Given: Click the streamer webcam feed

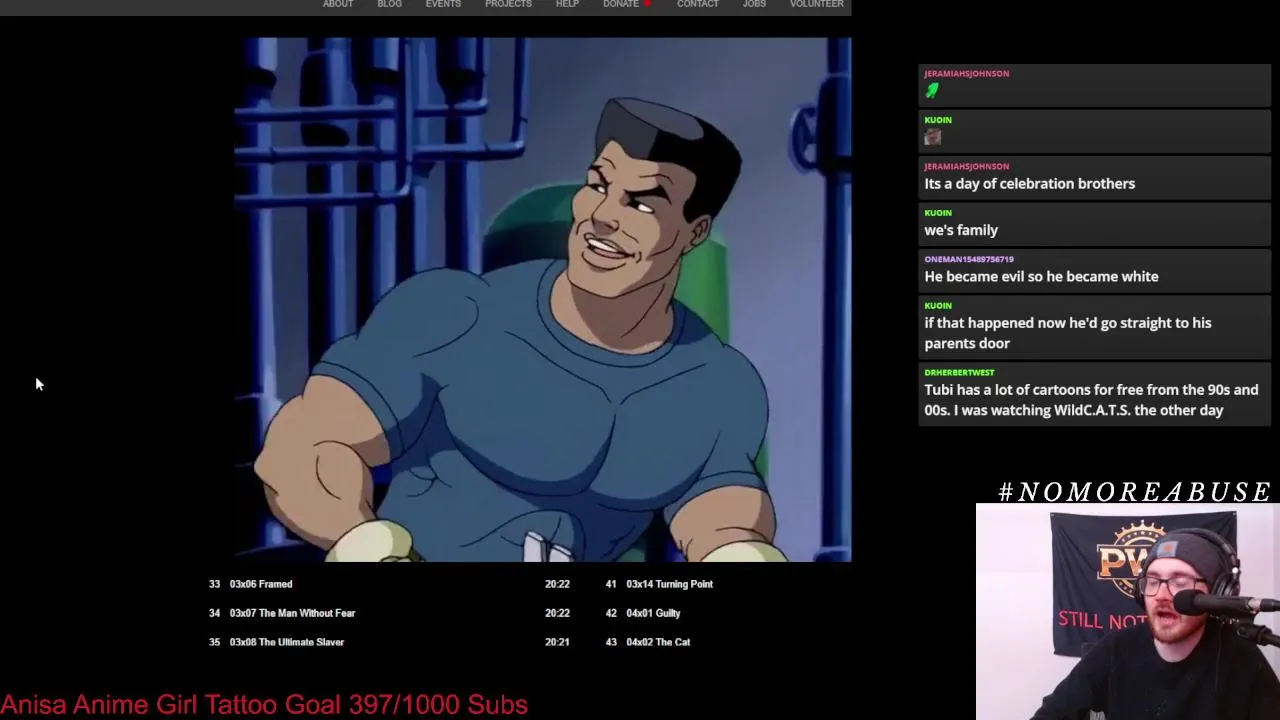Looking at the screenshot, I should (1128, 611).
